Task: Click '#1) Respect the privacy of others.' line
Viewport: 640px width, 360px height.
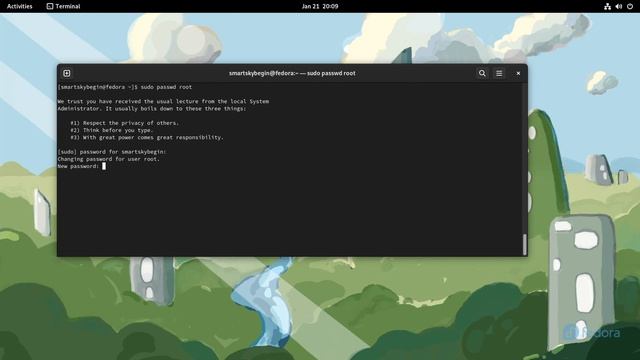Action: pos(124,123)
